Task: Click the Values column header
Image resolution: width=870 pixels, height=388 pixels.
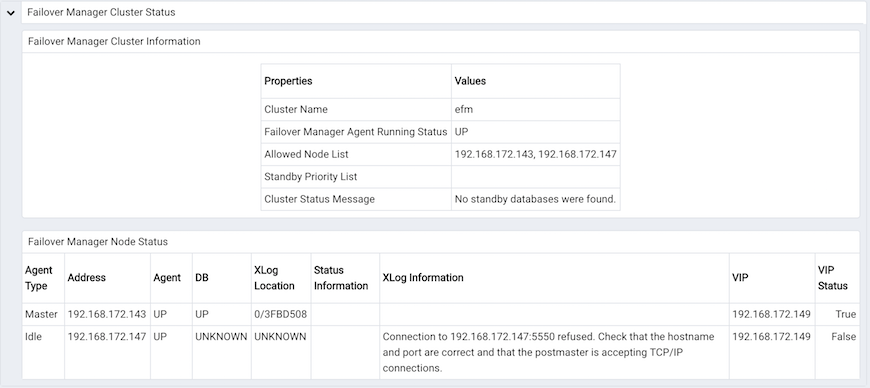Action: tap(470, 81)
